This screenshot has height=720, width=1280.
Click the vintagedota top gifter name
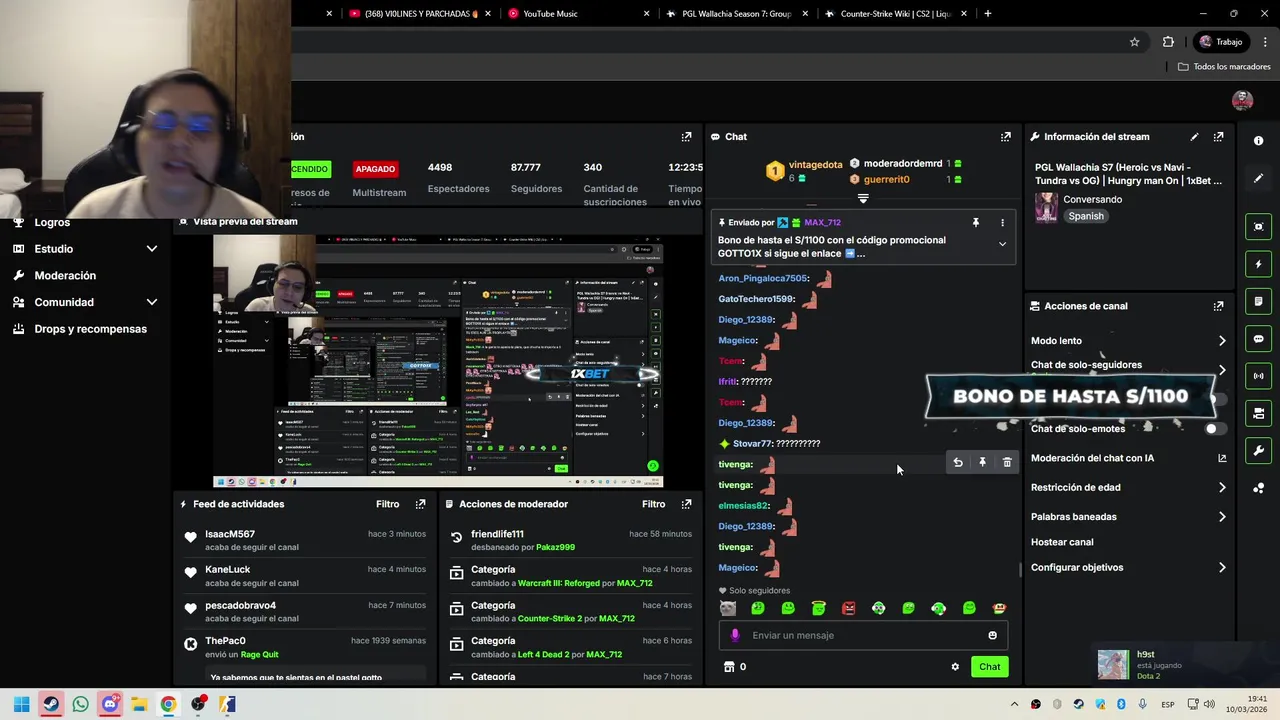[x=815, y=164]
